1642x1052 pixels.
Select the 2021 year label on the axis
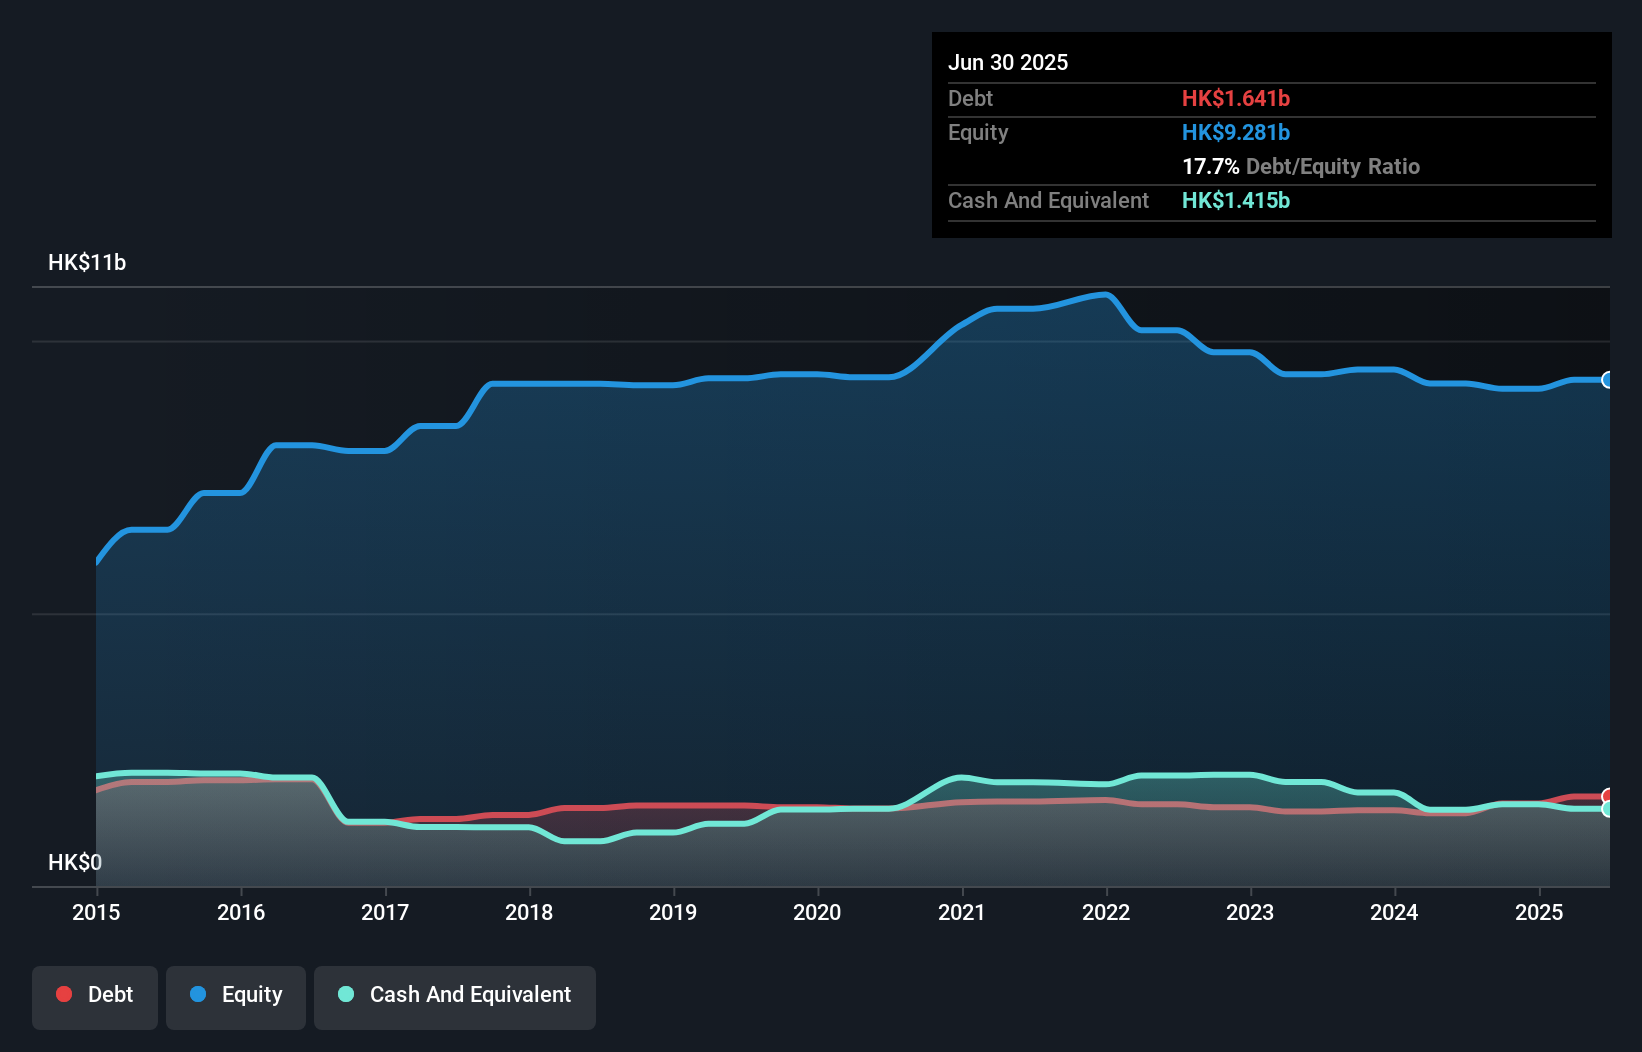tap(962, 913)
